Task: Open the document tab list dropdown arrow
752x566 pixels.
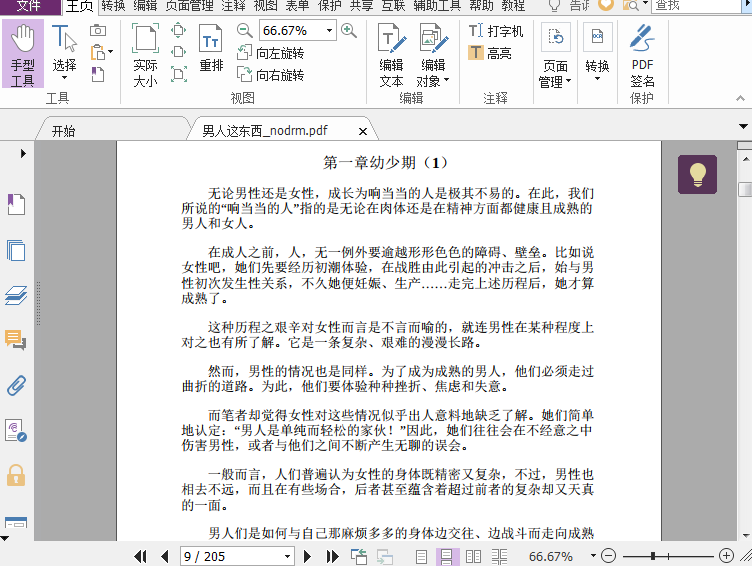Action: pyautogui.click(x=743, y=127)
